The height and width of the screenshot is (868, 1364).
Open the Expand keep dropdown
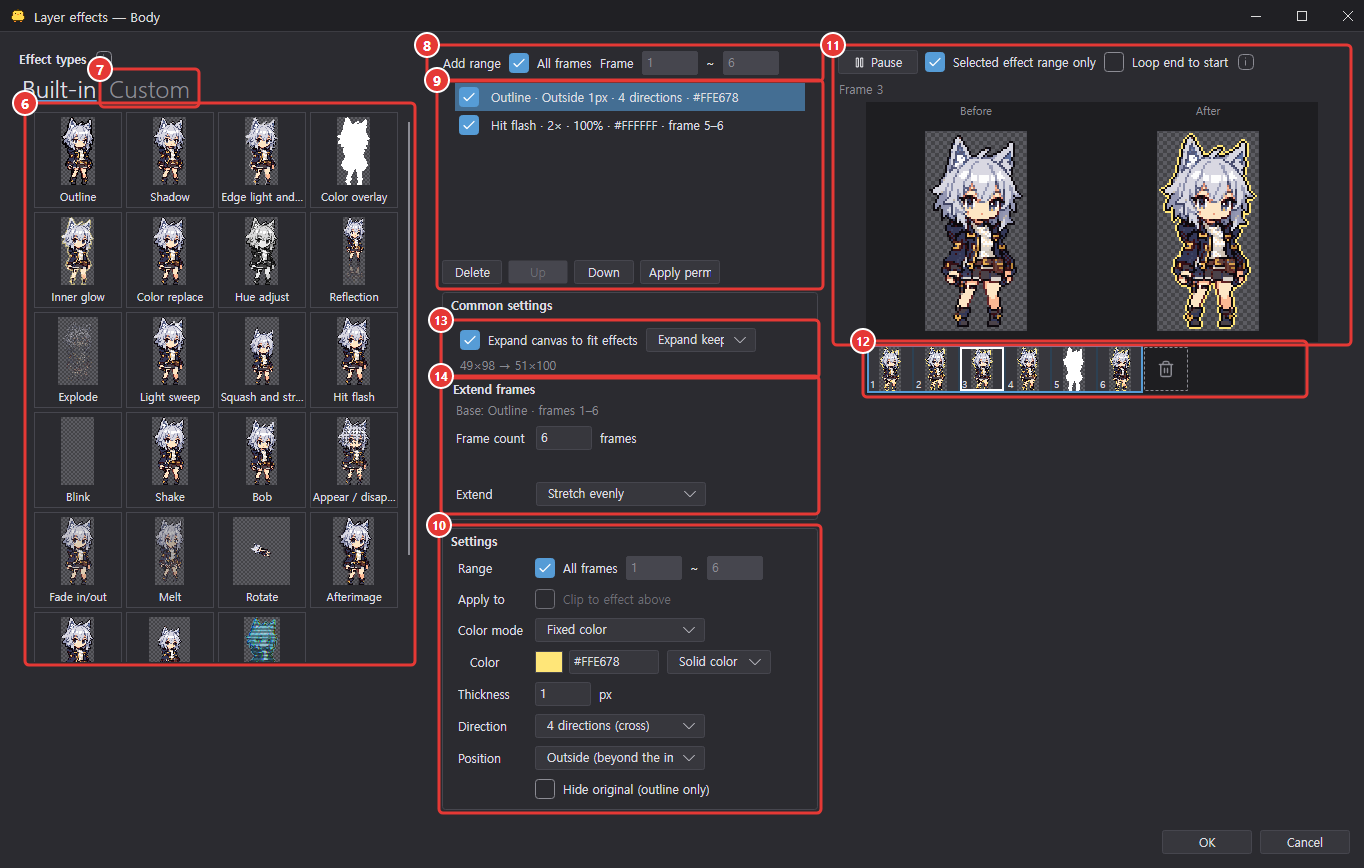coord(701,340)
